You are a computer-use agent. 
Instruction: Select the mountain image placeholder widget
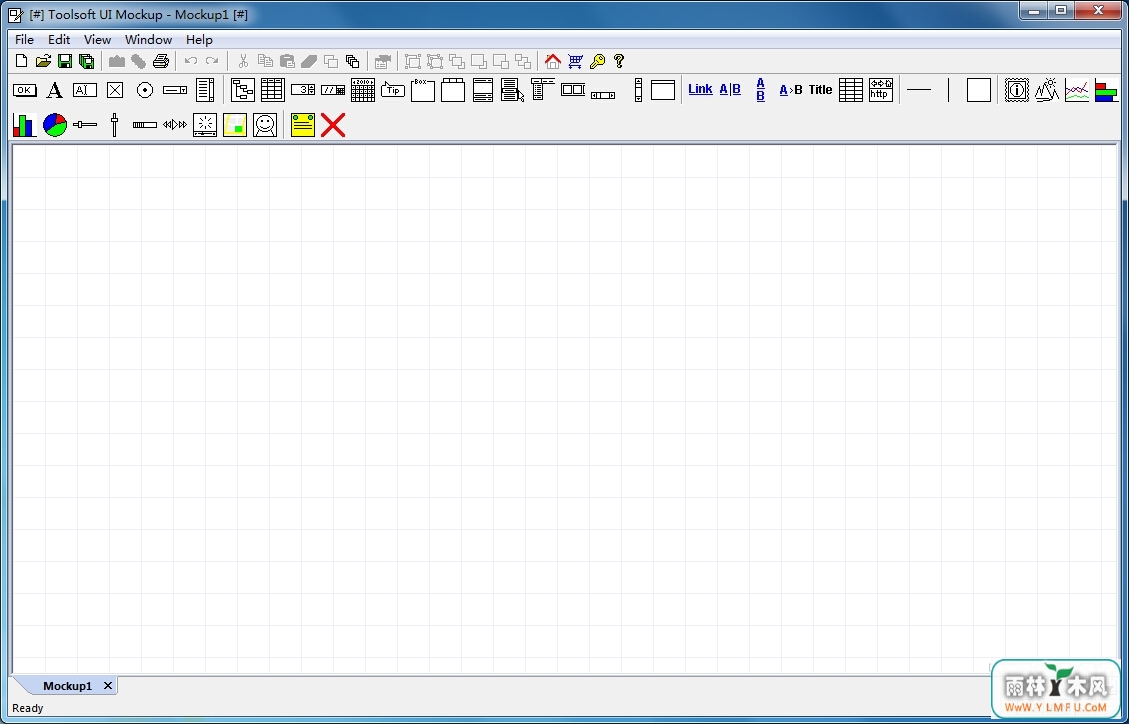pos(1047,90)
